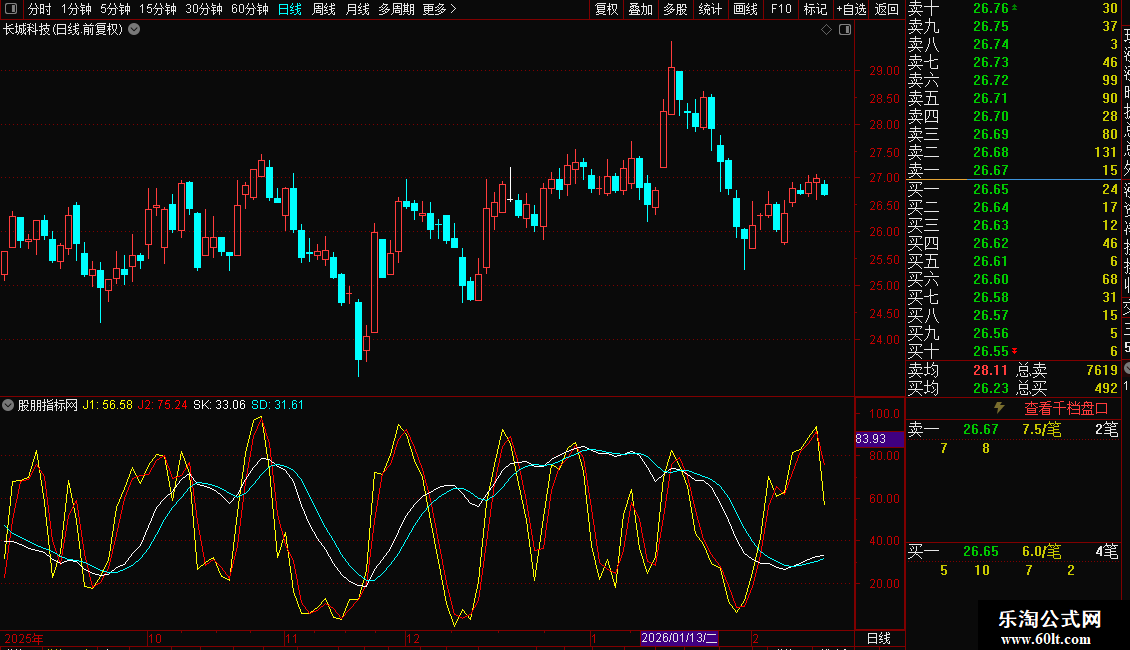Click the 总买 492 total
The height and width of the screenshot is (650, 1130).
click(1067, 388)
